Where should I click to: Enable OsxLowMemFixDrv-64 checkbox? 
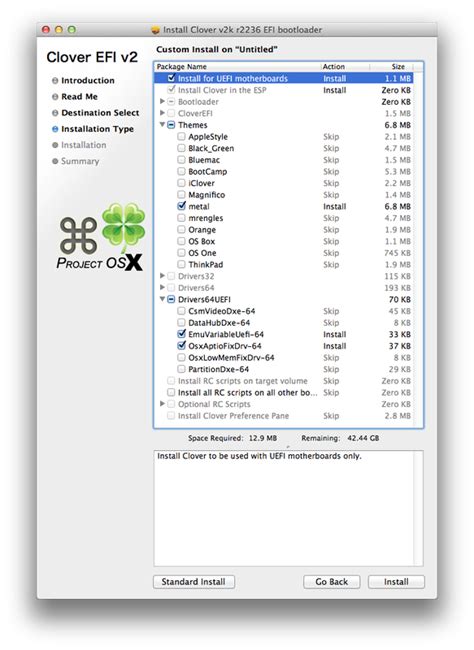coord(181,357)
